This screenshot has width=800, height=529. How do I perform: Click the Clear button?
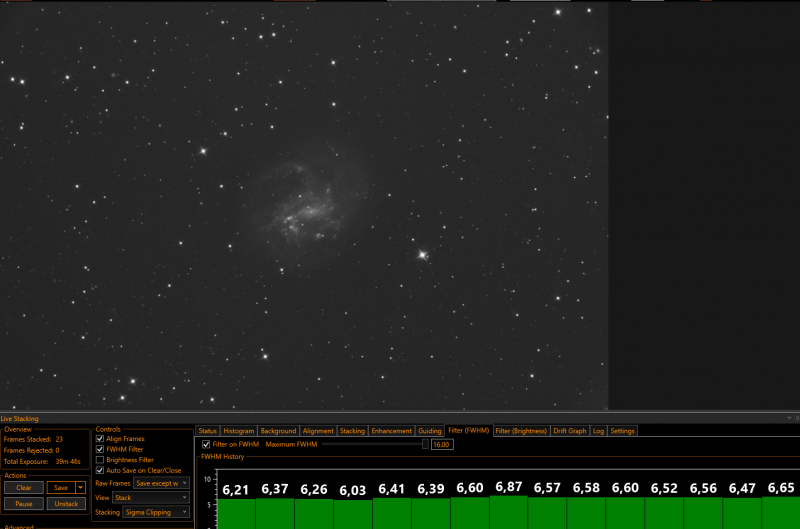coord(24,488)
